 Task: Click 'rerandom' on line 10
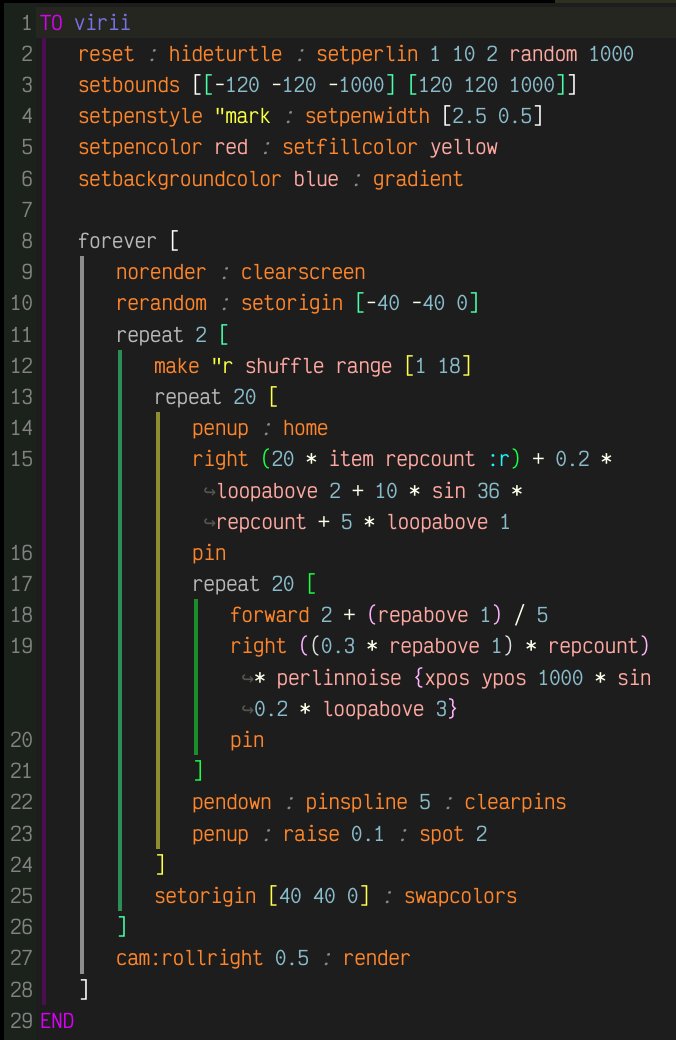[x=161, y=303]
